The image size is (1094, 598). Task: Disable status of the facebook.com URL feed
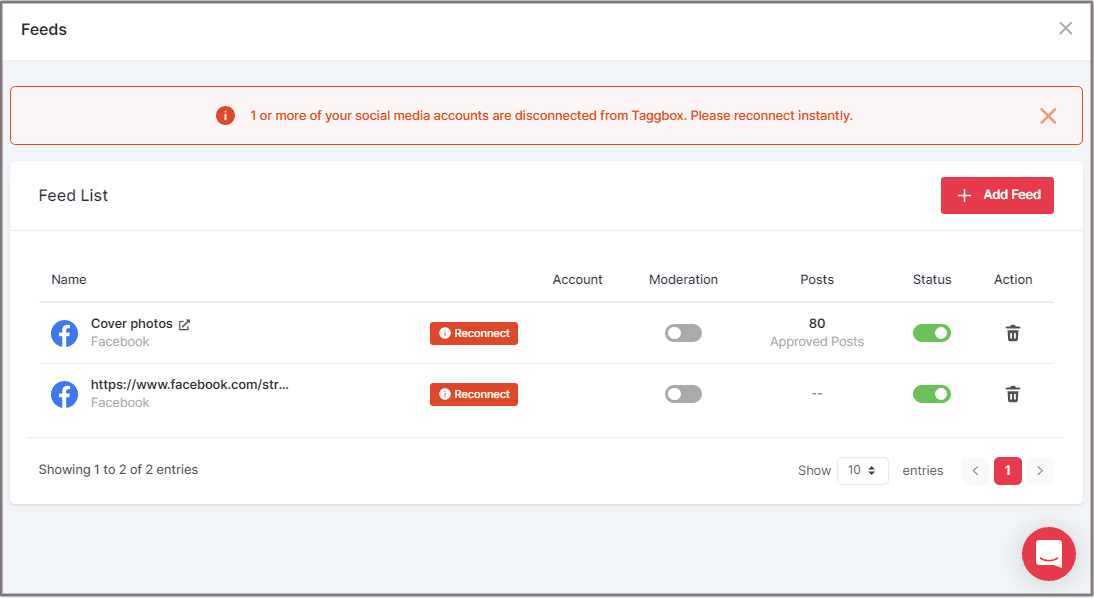pos(932,394)
